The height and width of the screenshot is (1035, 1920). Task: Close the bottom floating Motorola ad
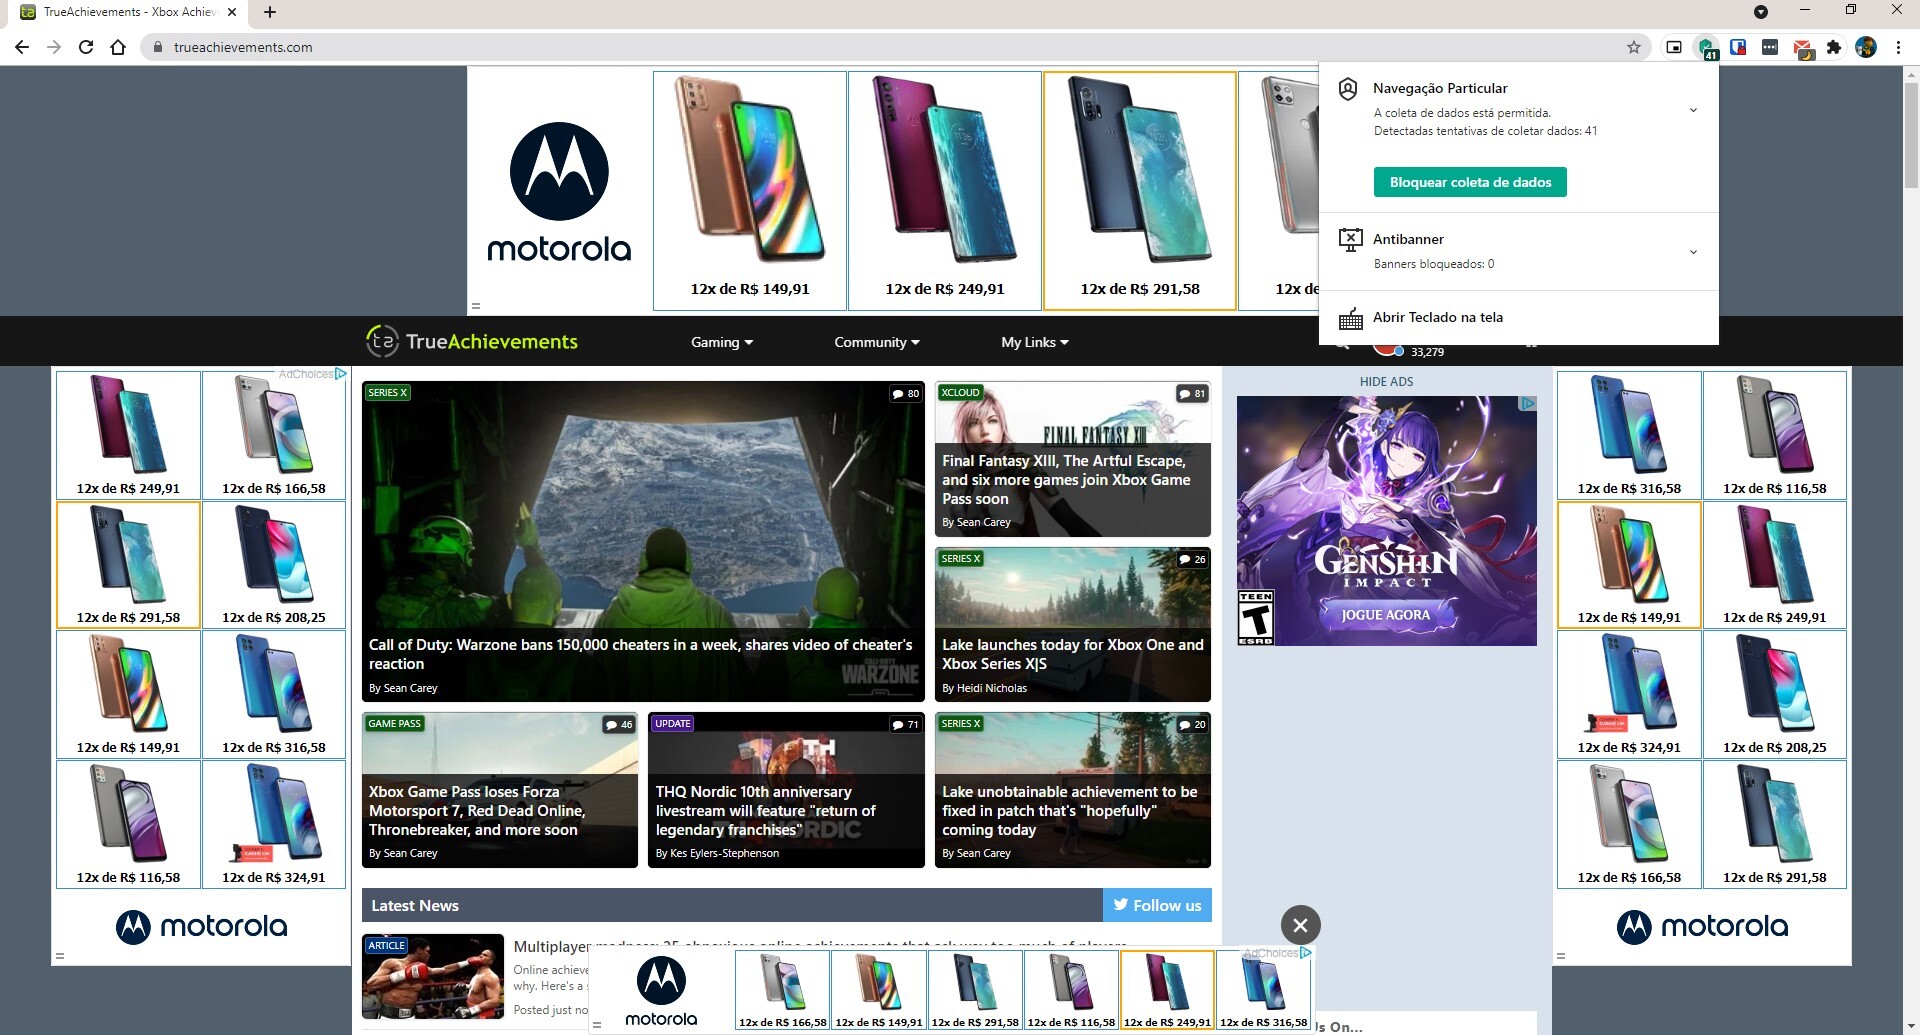[1300, 925]
